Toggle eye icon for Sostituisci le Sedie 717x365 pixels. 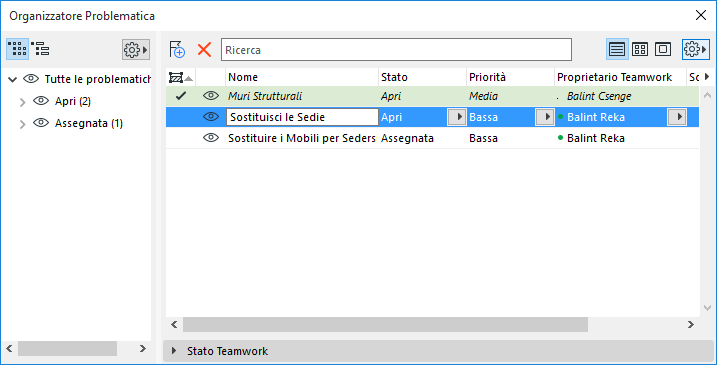pos(210,117)
